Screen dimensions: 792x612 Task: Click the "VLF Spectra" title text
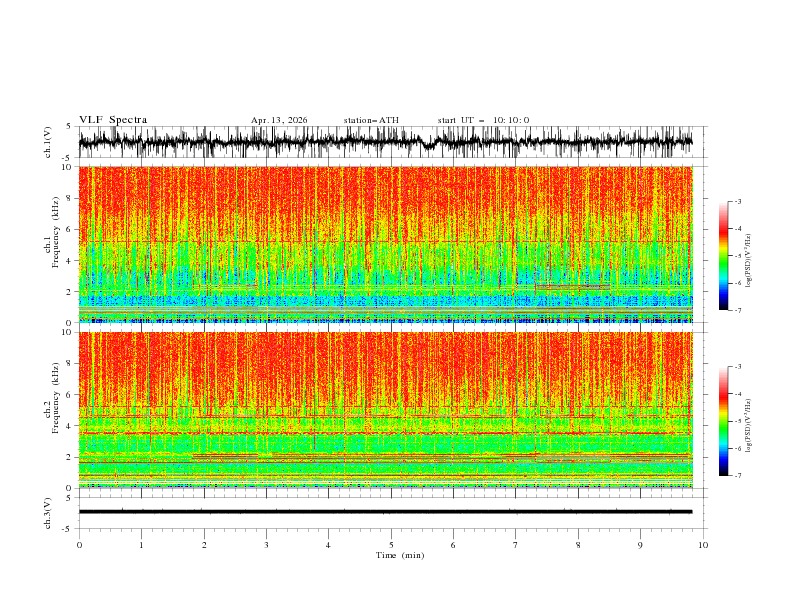(x=113, y=120)
